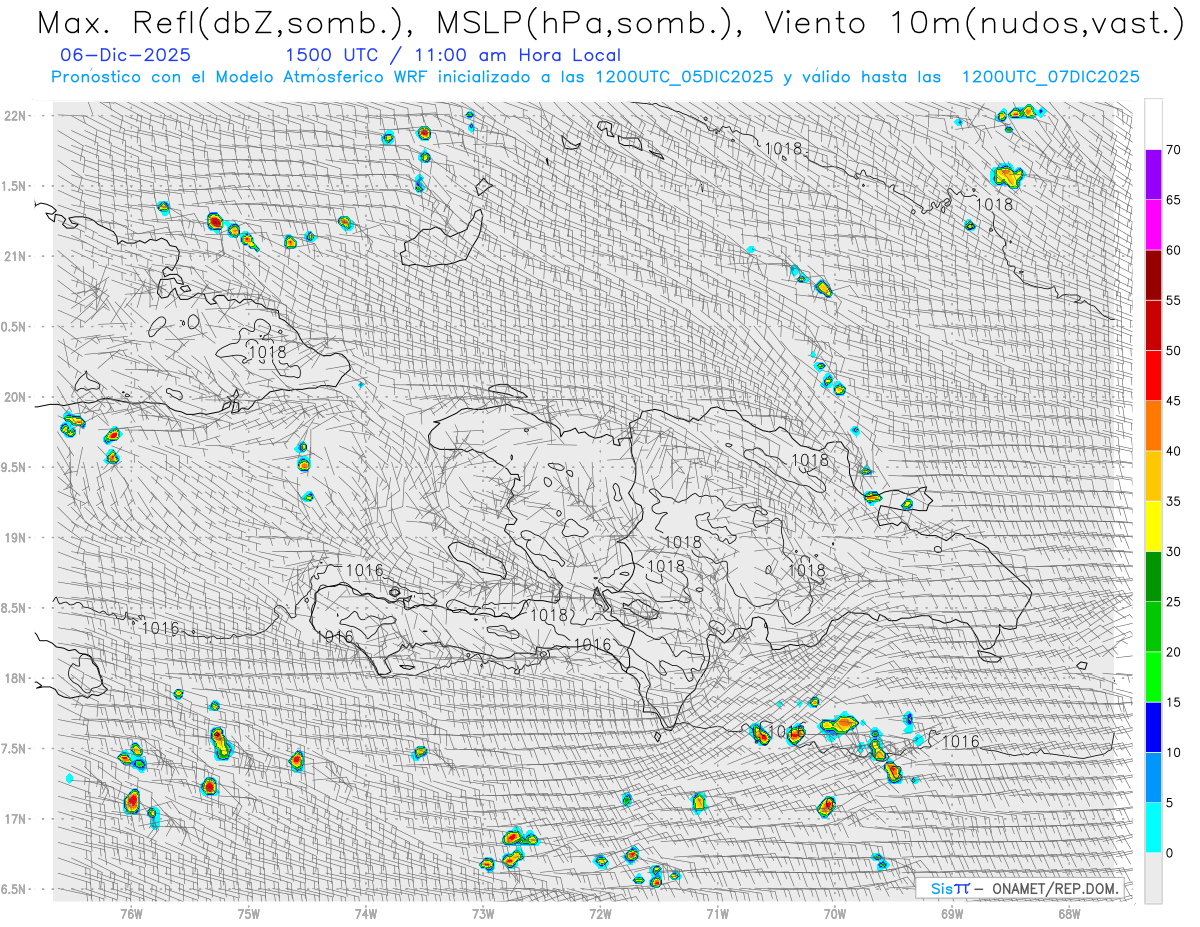Screen dimensions: 1200x927
Task: Click the '72W' longitude label
Action: [600, 913]
